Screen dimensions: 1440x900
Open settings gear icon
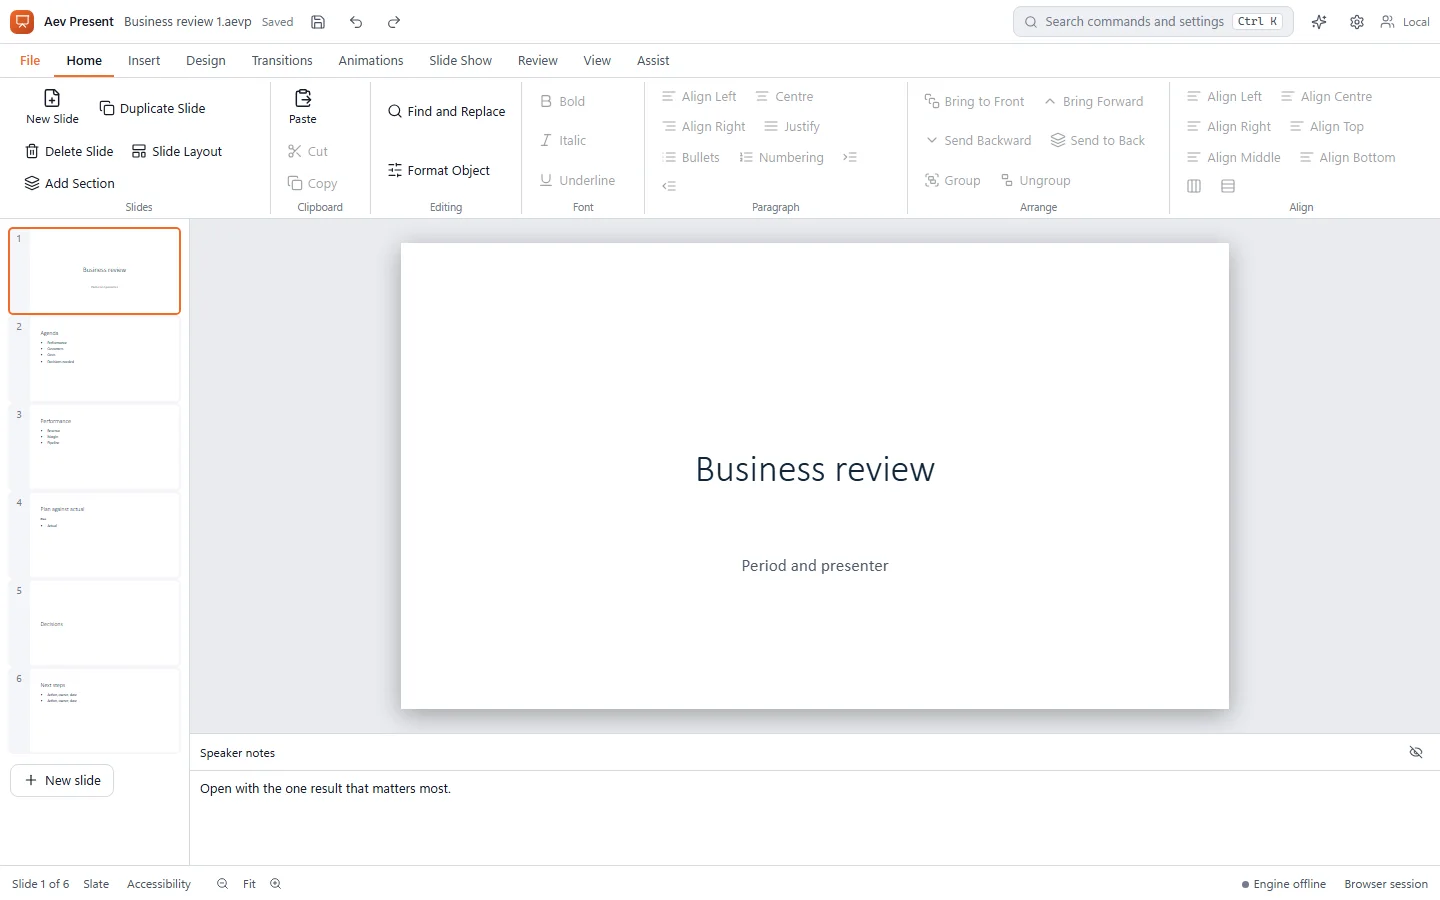tap(1357, 22)
